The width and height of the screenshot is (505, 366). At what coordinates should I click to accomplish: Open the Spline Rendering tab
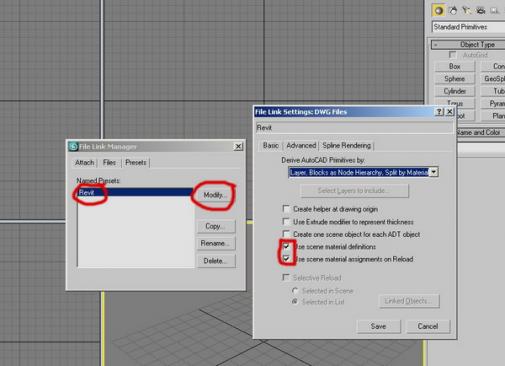coord(346,146)
